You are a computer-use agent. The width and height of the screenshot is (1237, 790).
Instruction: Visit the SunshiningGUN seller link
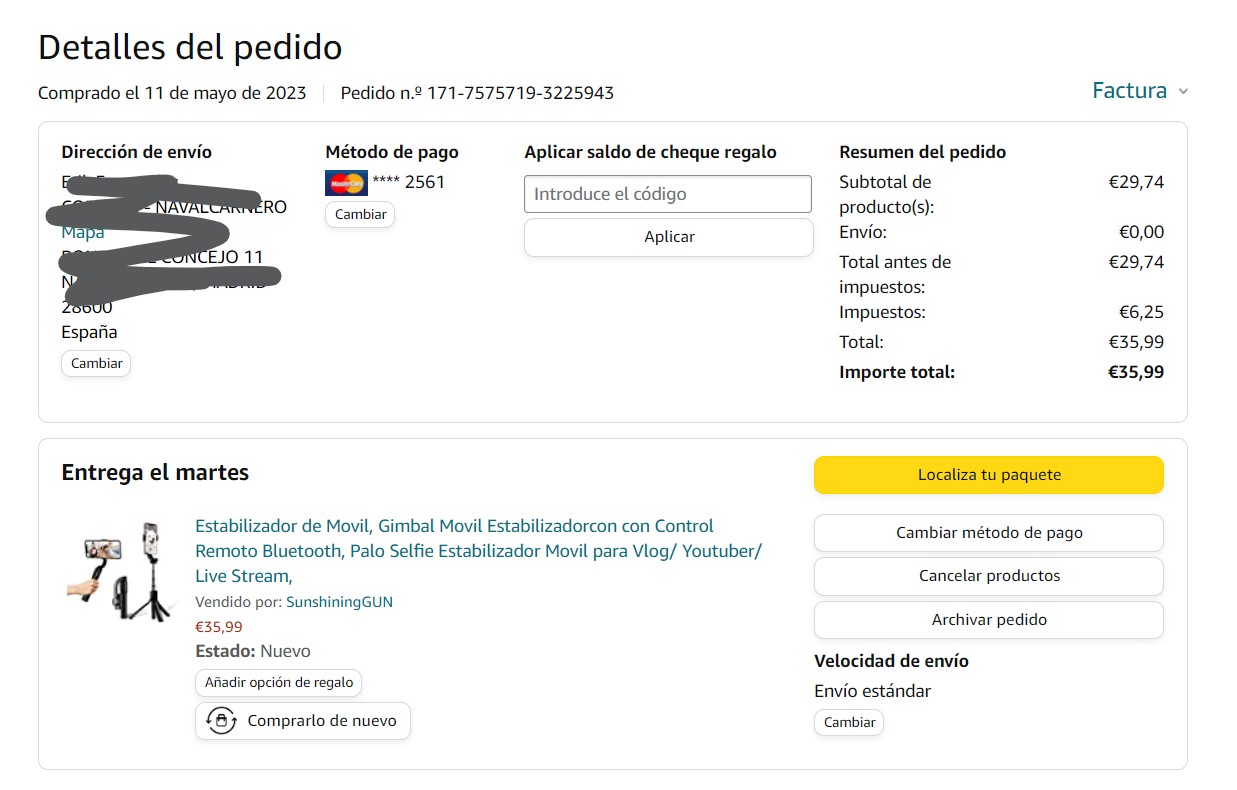tap(339, 602)
